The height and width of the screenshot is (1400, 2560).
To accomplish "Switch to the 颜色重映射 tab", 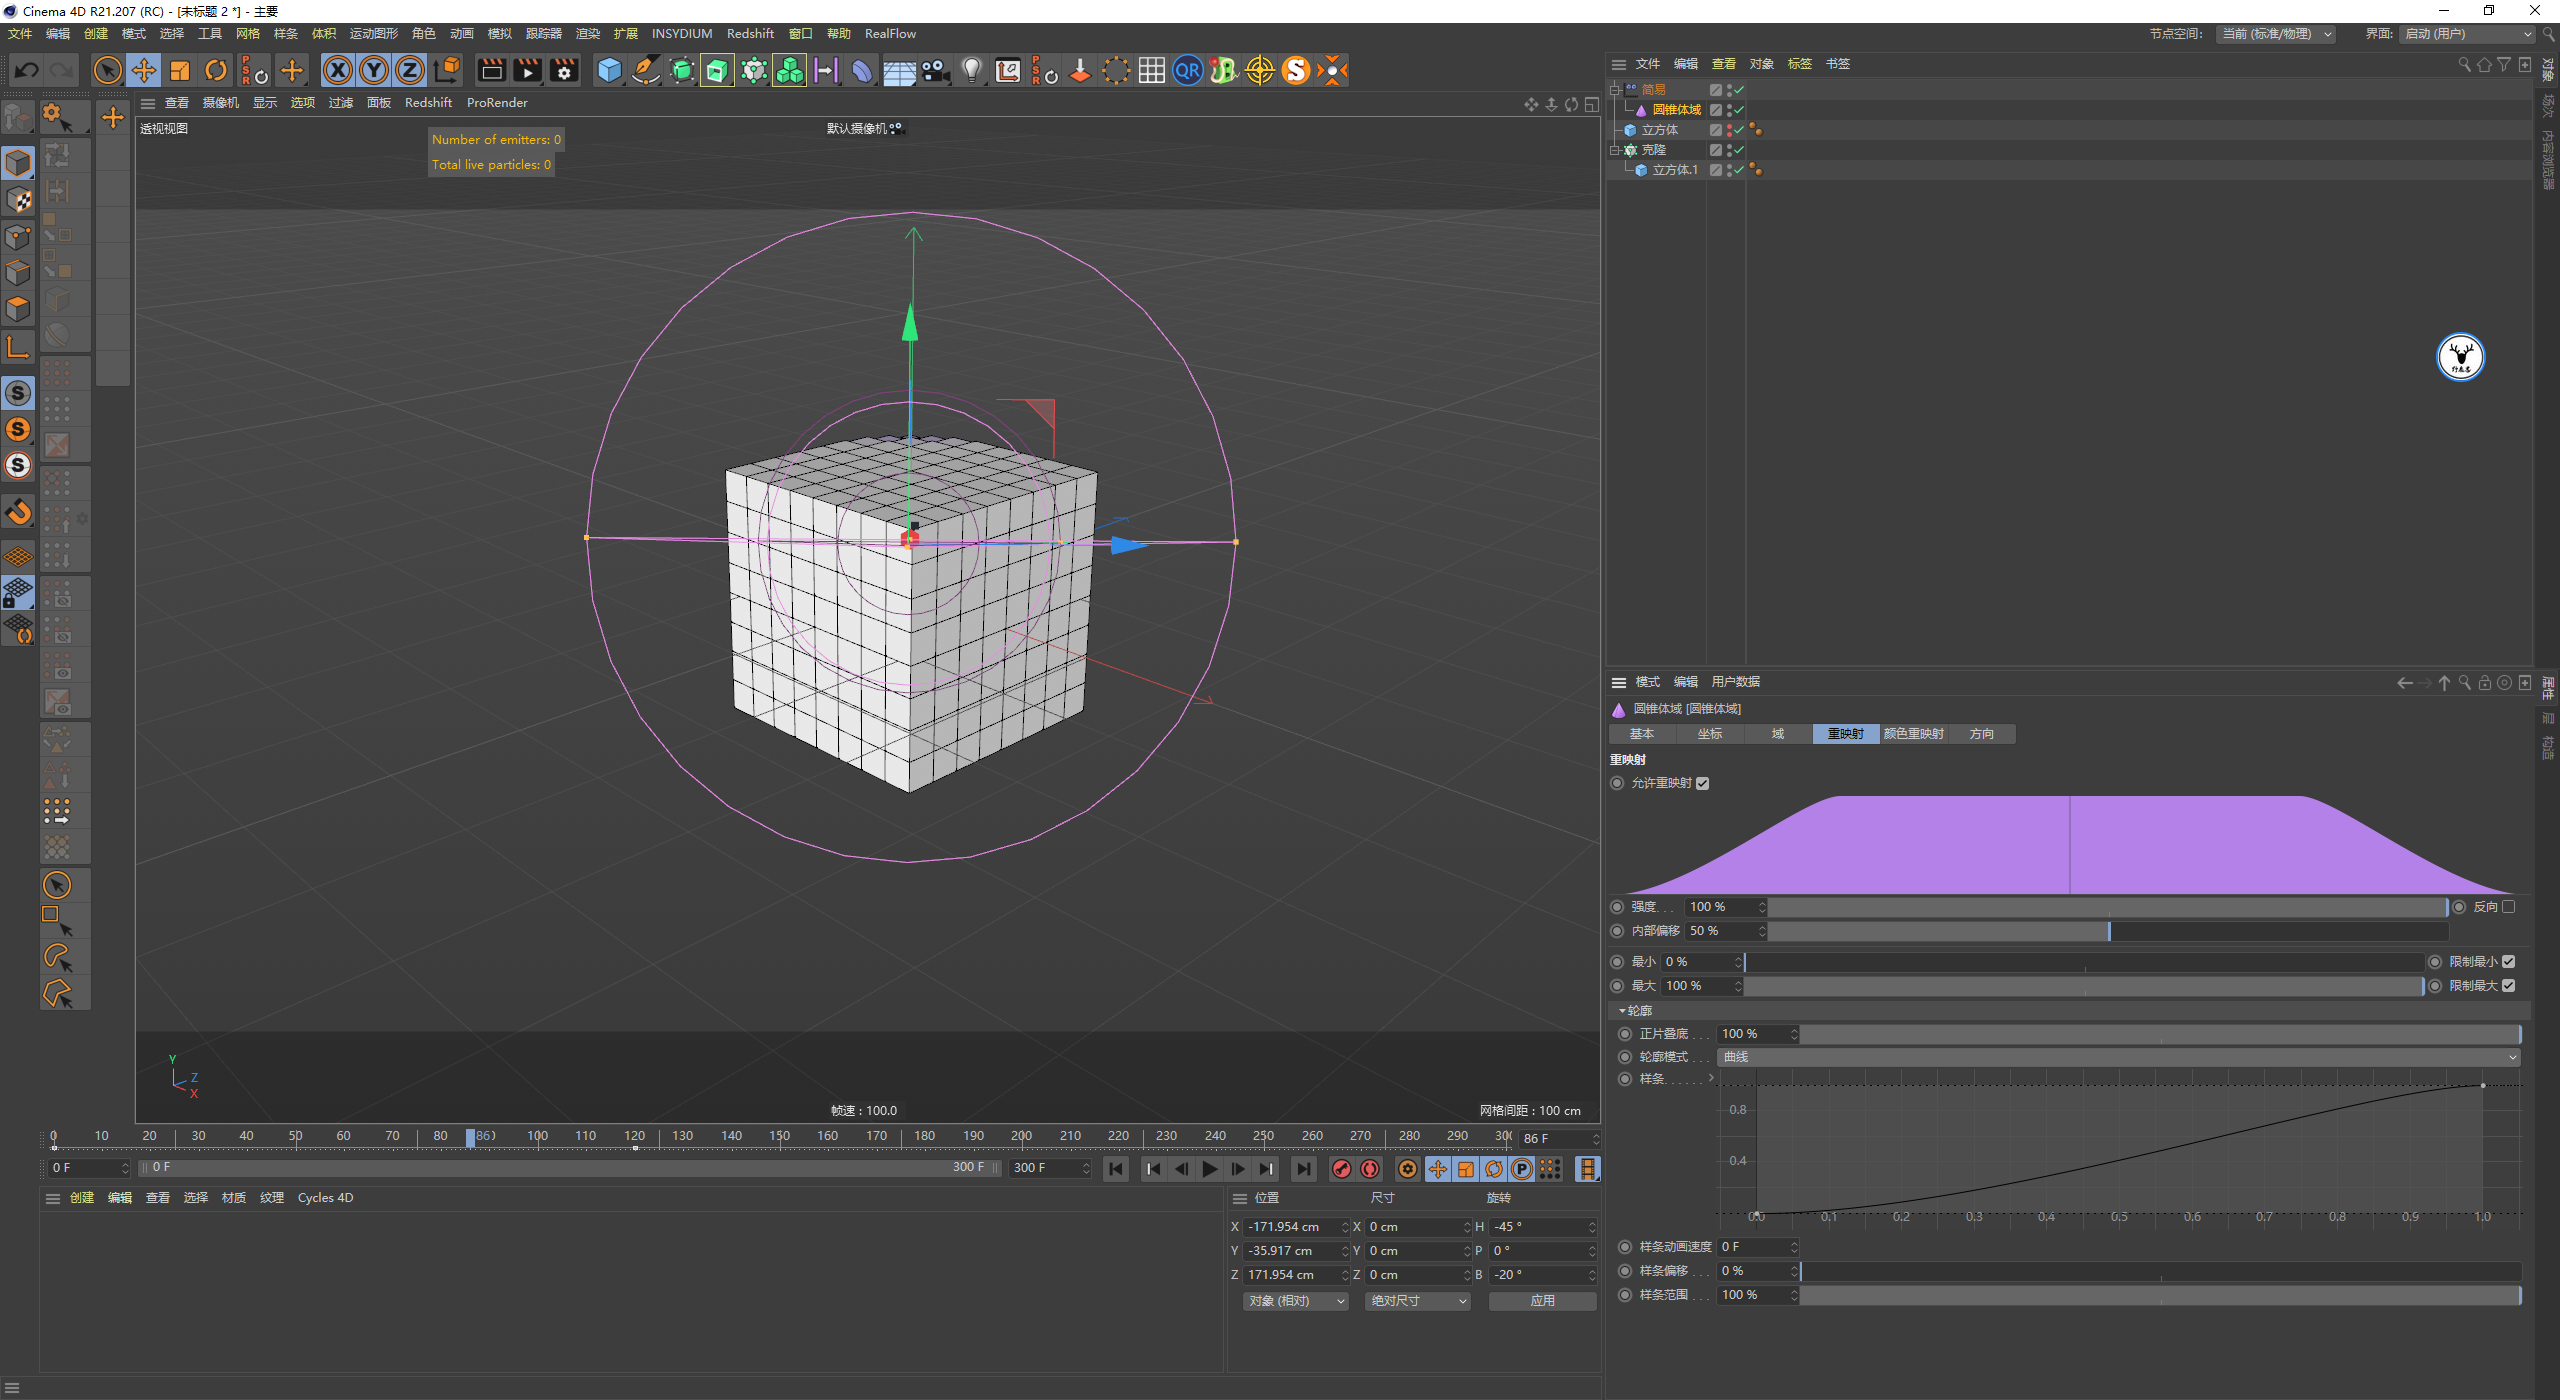I will [1914, 734].
